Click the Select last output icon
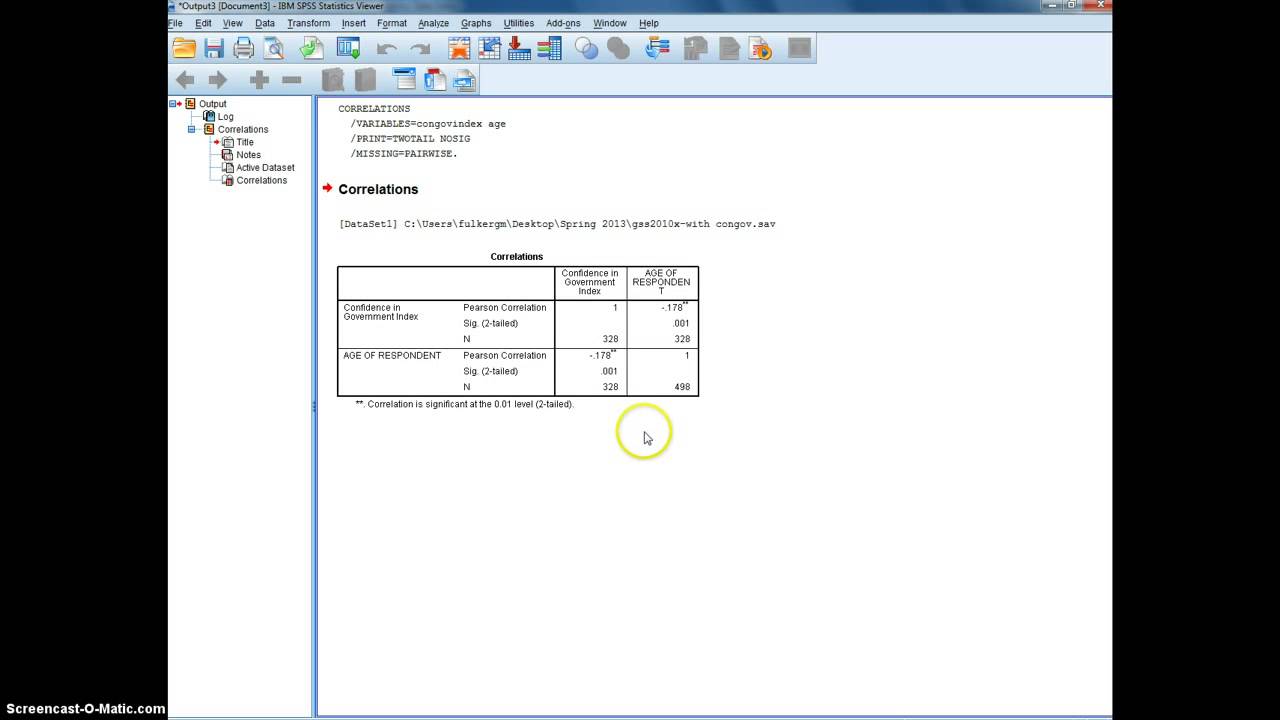The height and width of the screenshot is (720, 1280). coord(657,48)
